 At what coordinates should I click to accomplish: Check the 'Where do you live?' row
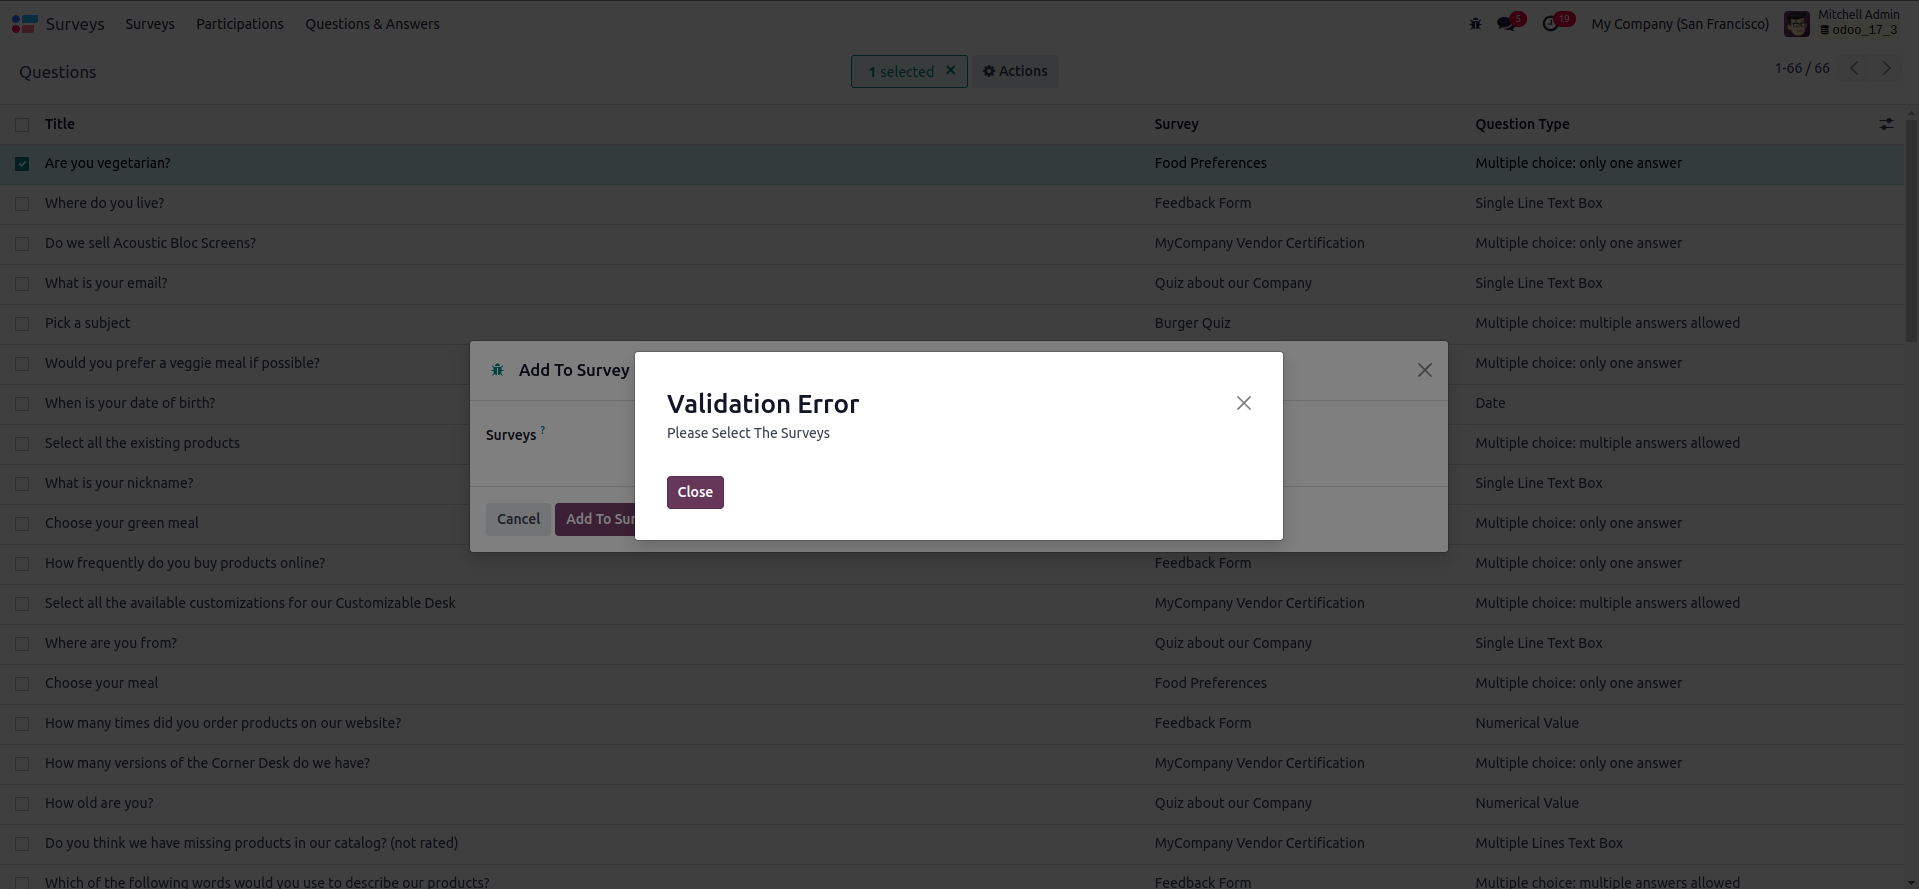(x=22, y=204)
